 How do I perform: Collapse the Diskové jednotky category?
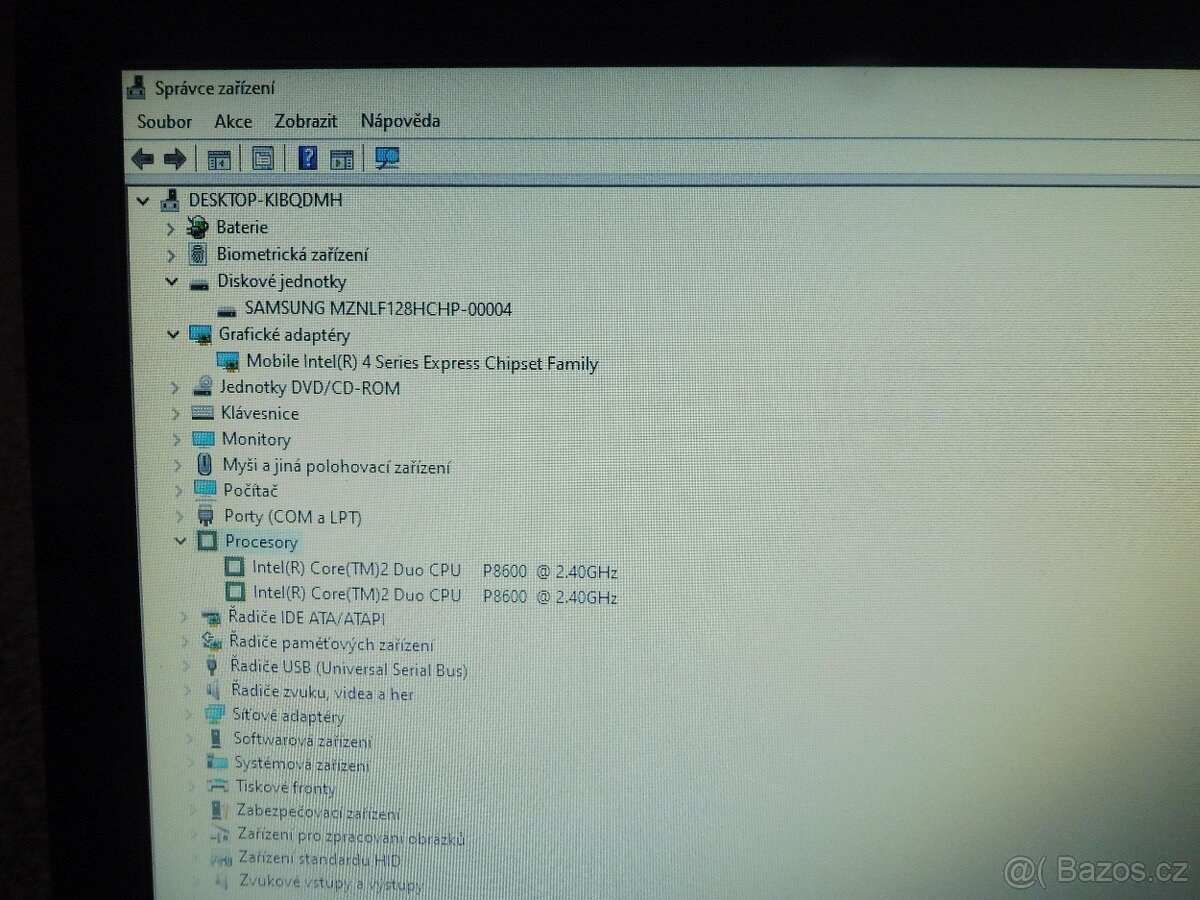click(172, 281)
